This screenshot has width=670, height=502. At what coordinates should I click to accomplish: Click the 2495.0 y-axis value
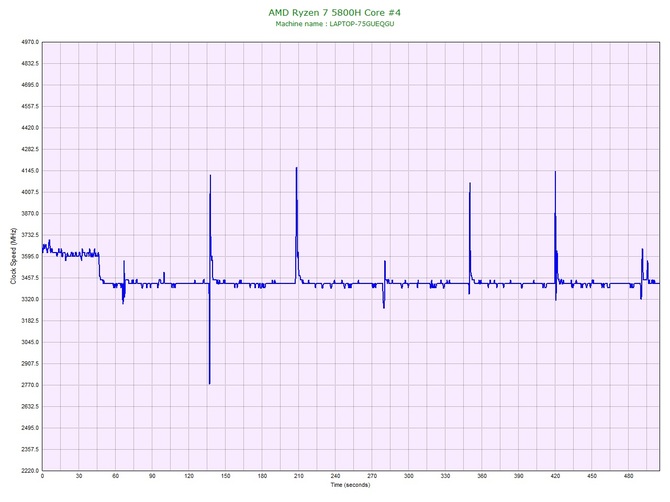[x=30, y=428]
